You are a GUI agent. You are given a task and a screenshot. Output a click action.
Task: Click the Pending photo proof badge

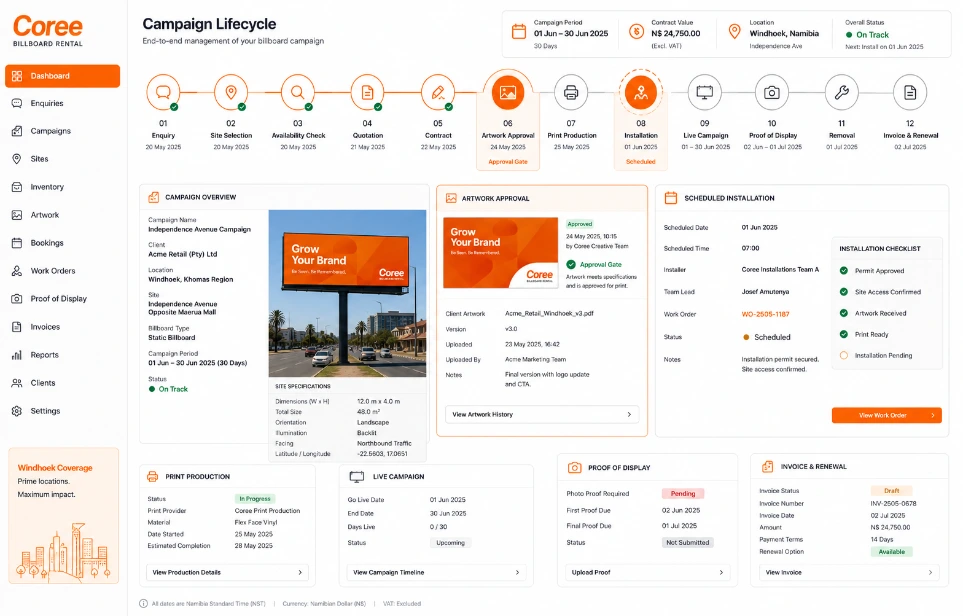click(x=683, y=494)
